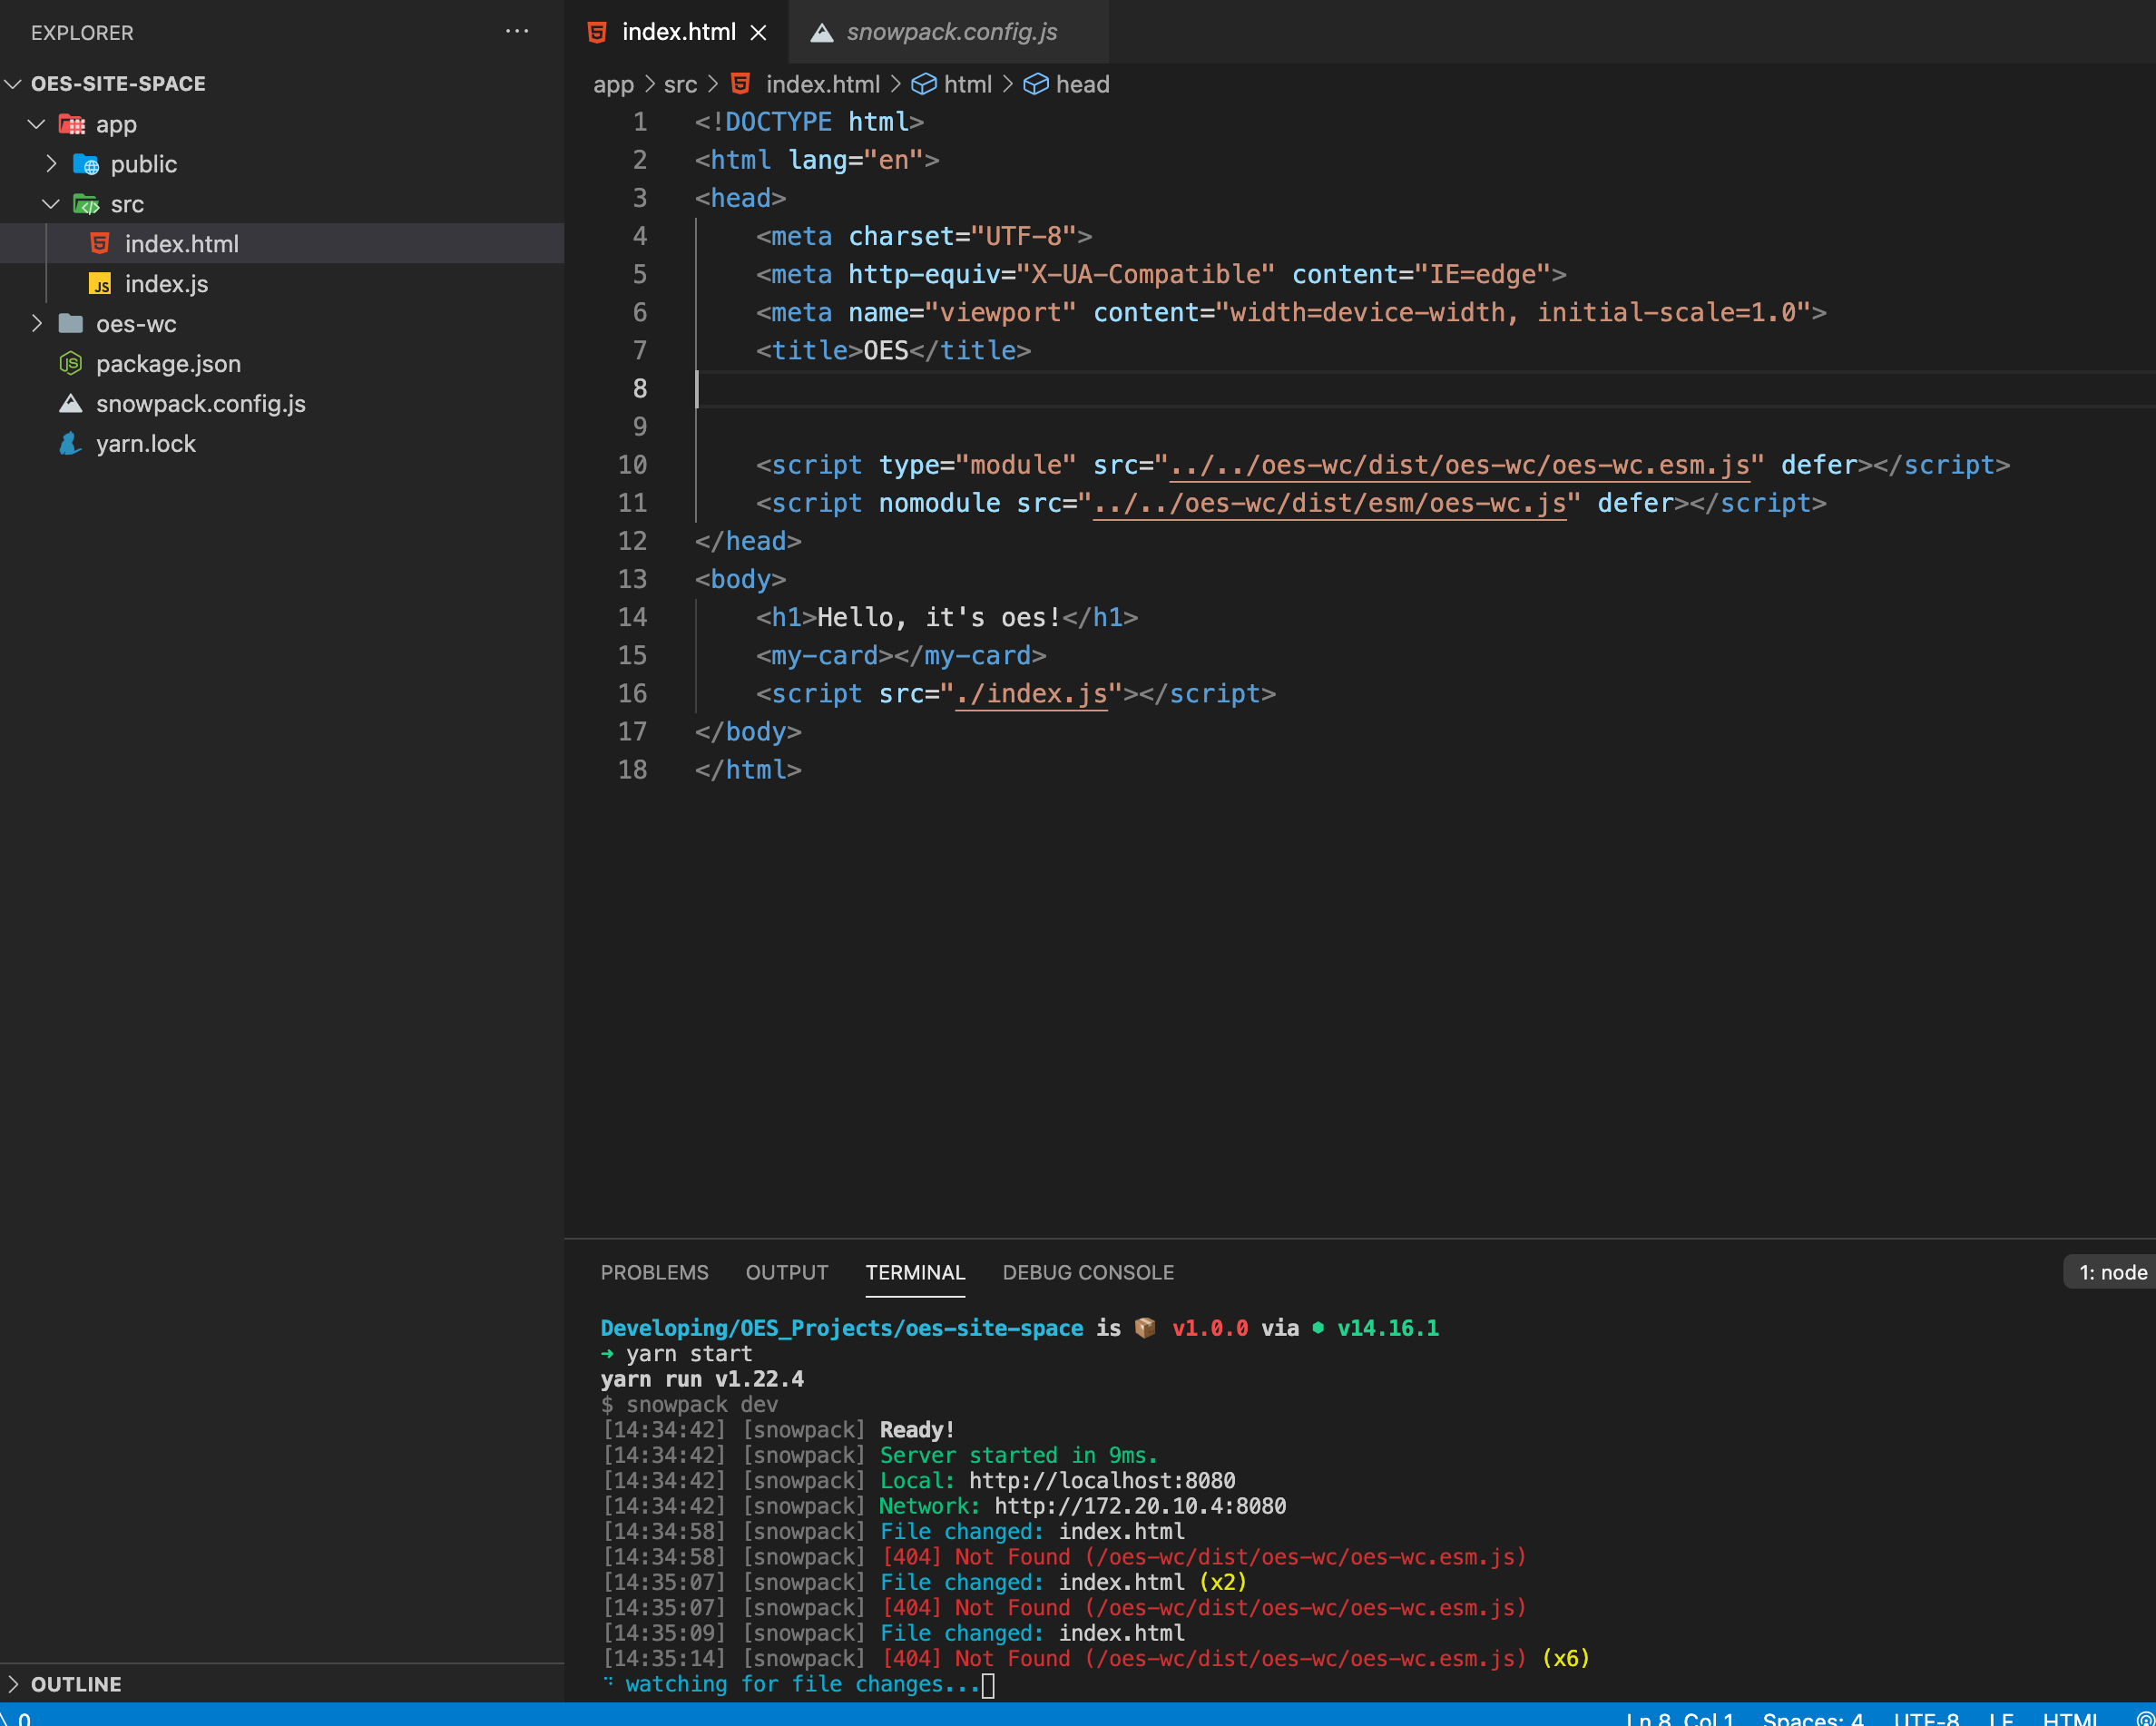Open the '1: node' terminal selector dropdown
2156x1726 pixels.
pos(2110,1272)
